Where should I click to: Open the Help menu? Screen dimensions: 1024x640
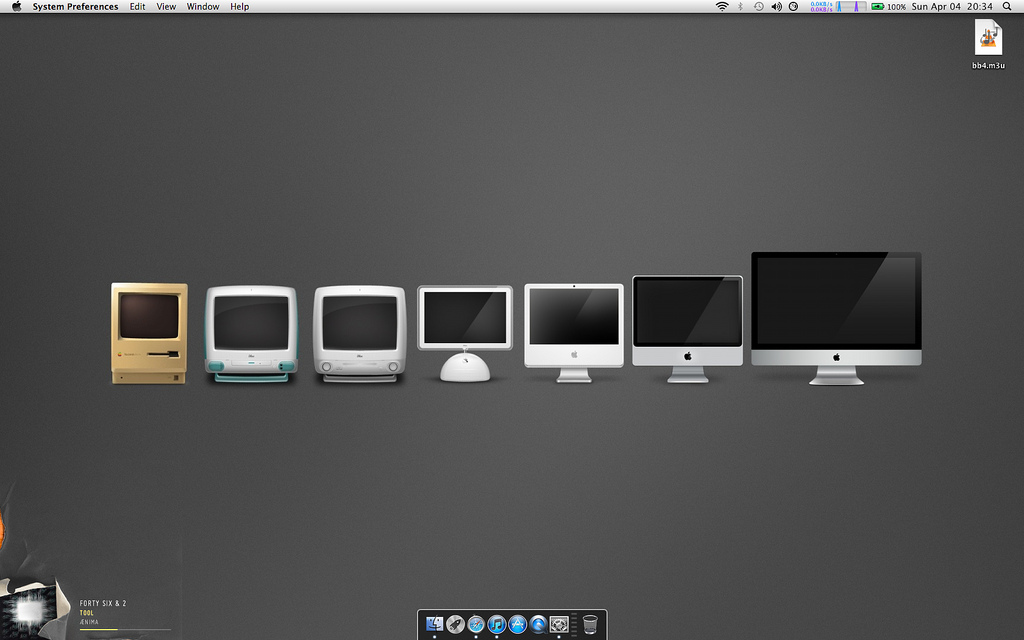(240, 7)
